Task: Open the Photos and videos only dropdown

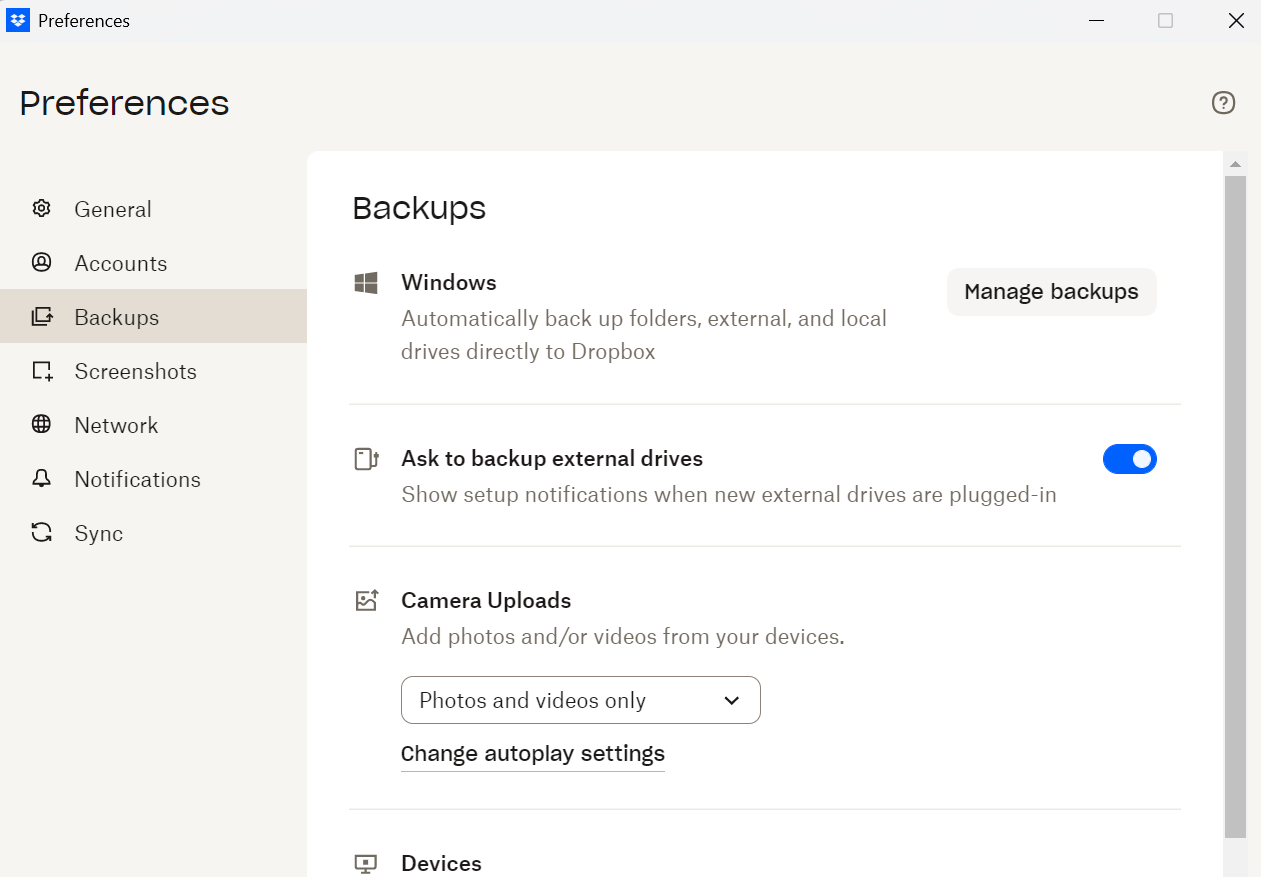Action: (580, 700)
